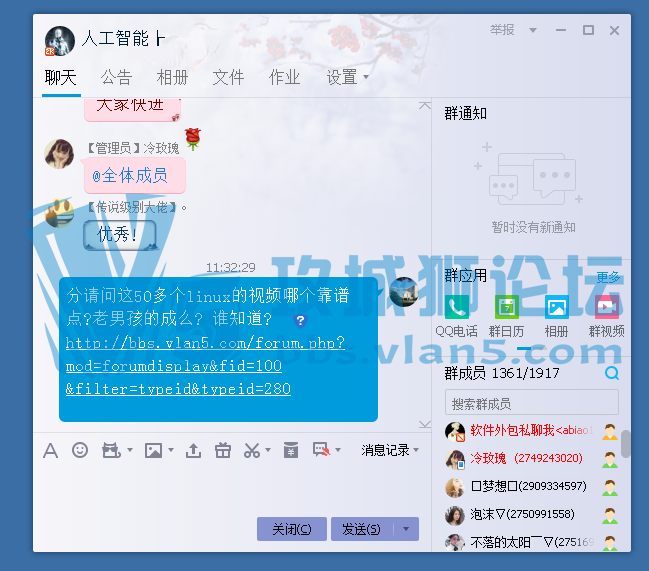Click 举报 report link
649x571 pixels.
pyautogui.click(x=502, y=30)
